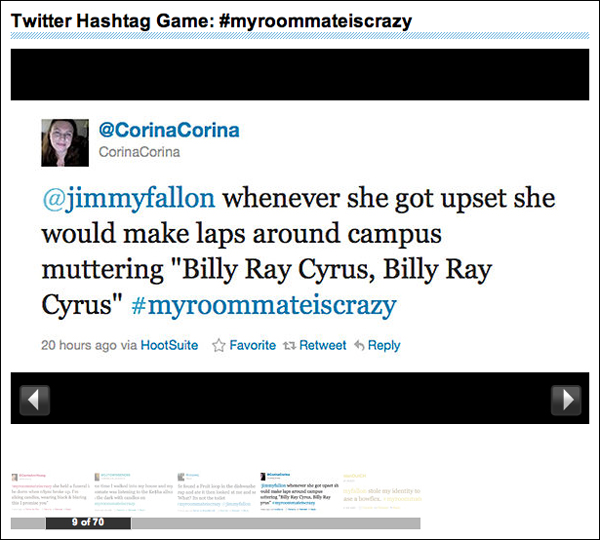Click the Reply text label
This screenshot has width=600, height=540.
tap(384, 345)
